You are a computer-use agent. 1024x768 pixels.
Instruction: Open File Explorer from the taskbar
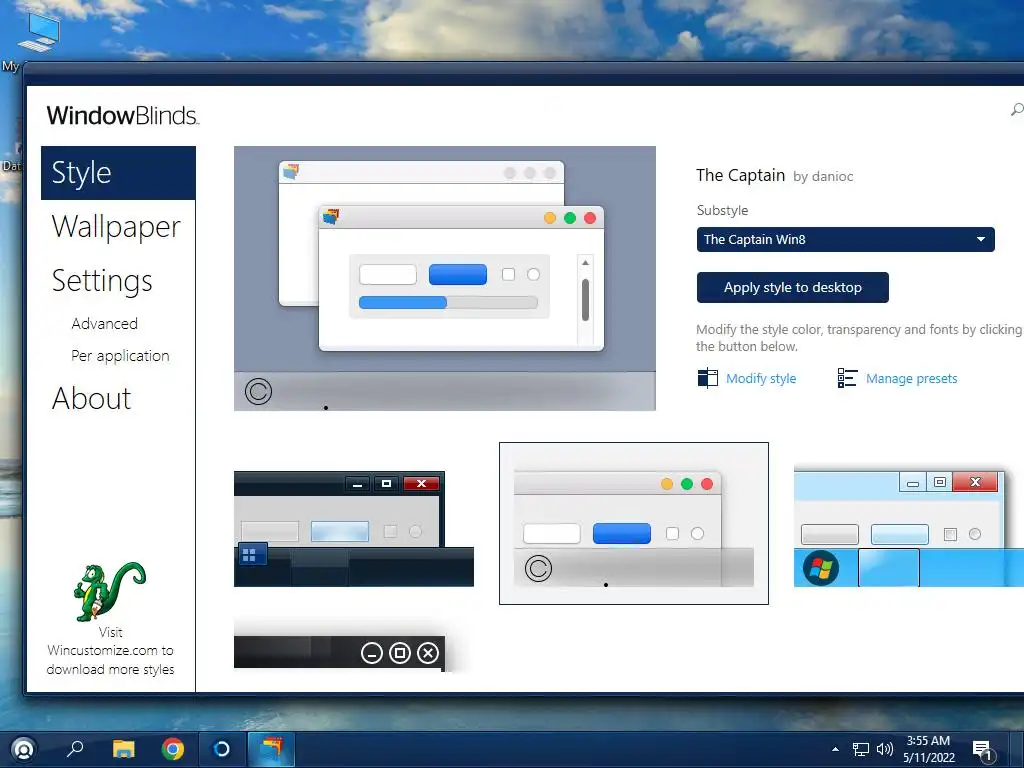123,748
